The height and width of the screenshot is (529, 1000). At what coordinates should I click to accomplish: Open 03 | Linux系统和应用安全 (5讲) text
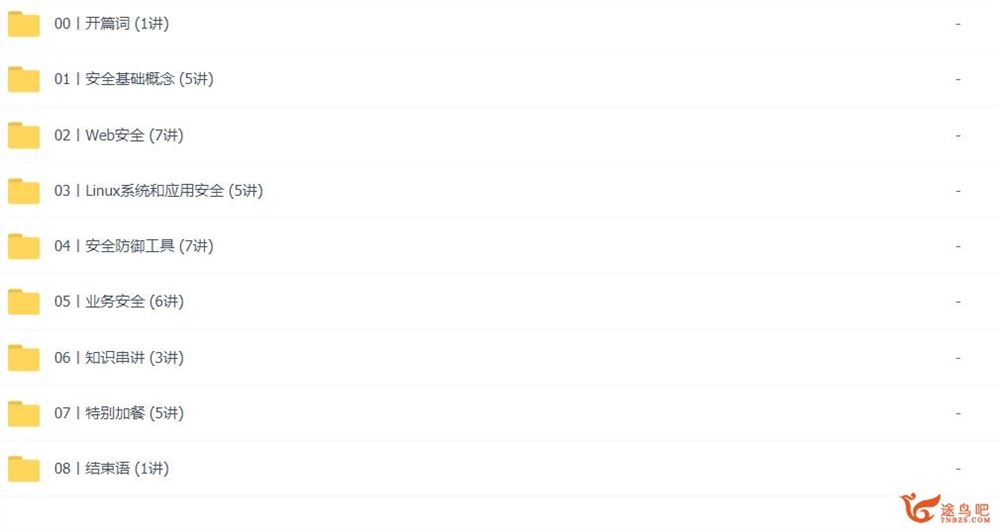point(159,191)
